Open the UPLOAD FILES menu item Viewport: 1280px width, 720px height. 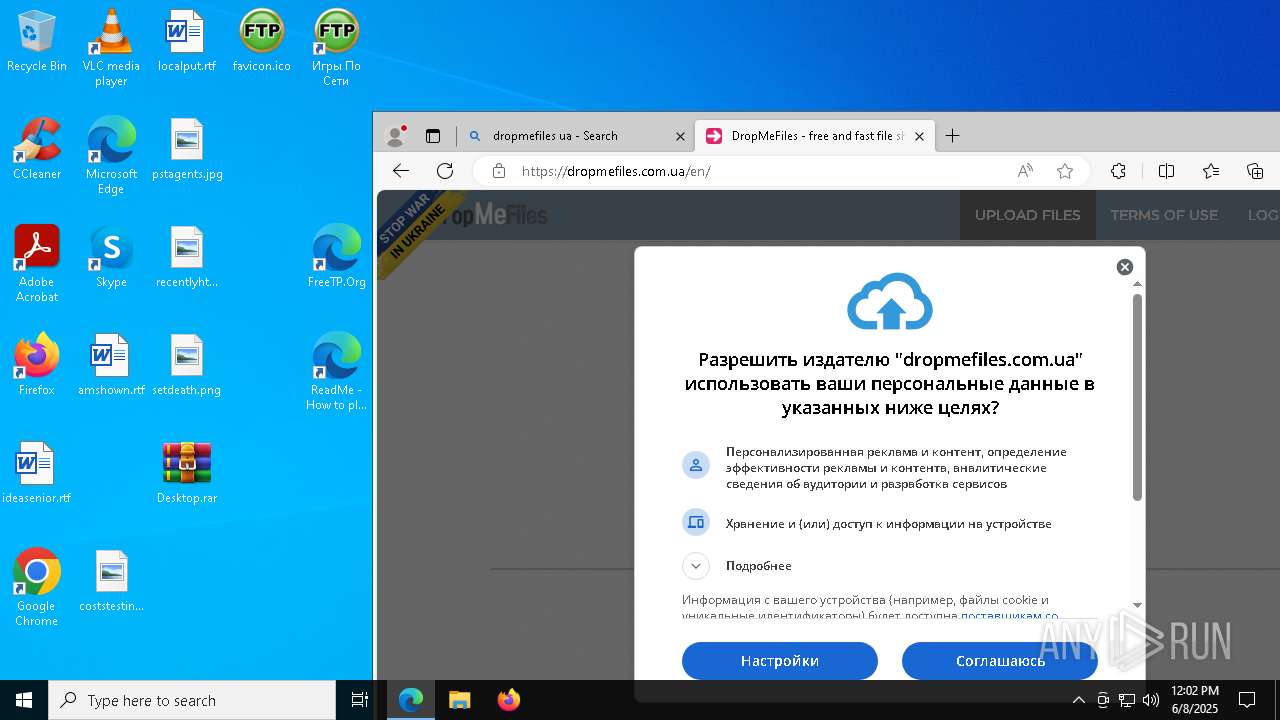click(1028, 215)
